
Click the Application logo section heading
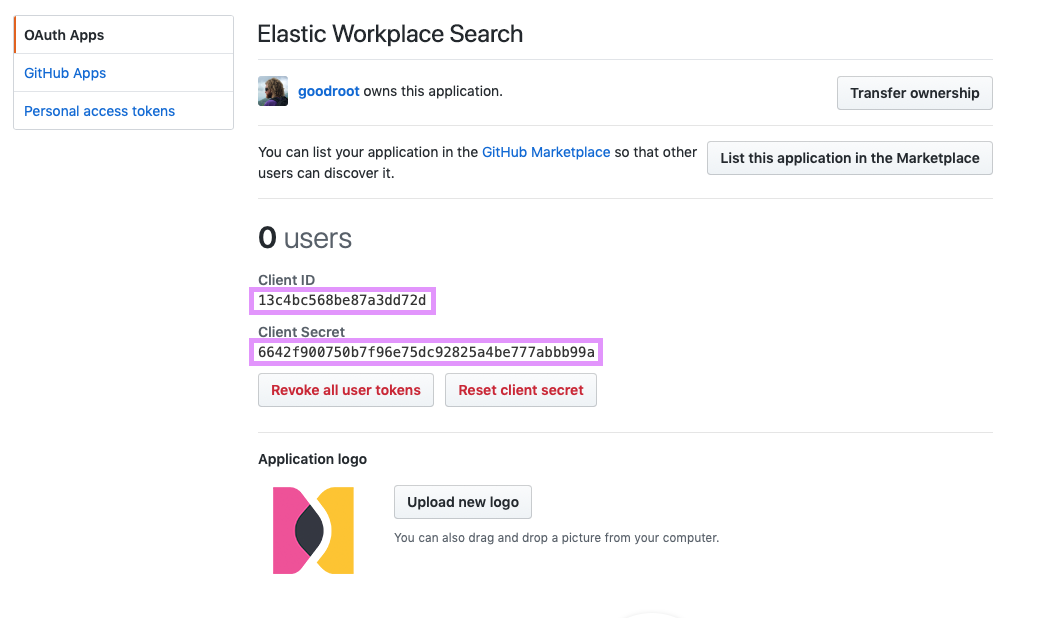click(x=312, y=459)
